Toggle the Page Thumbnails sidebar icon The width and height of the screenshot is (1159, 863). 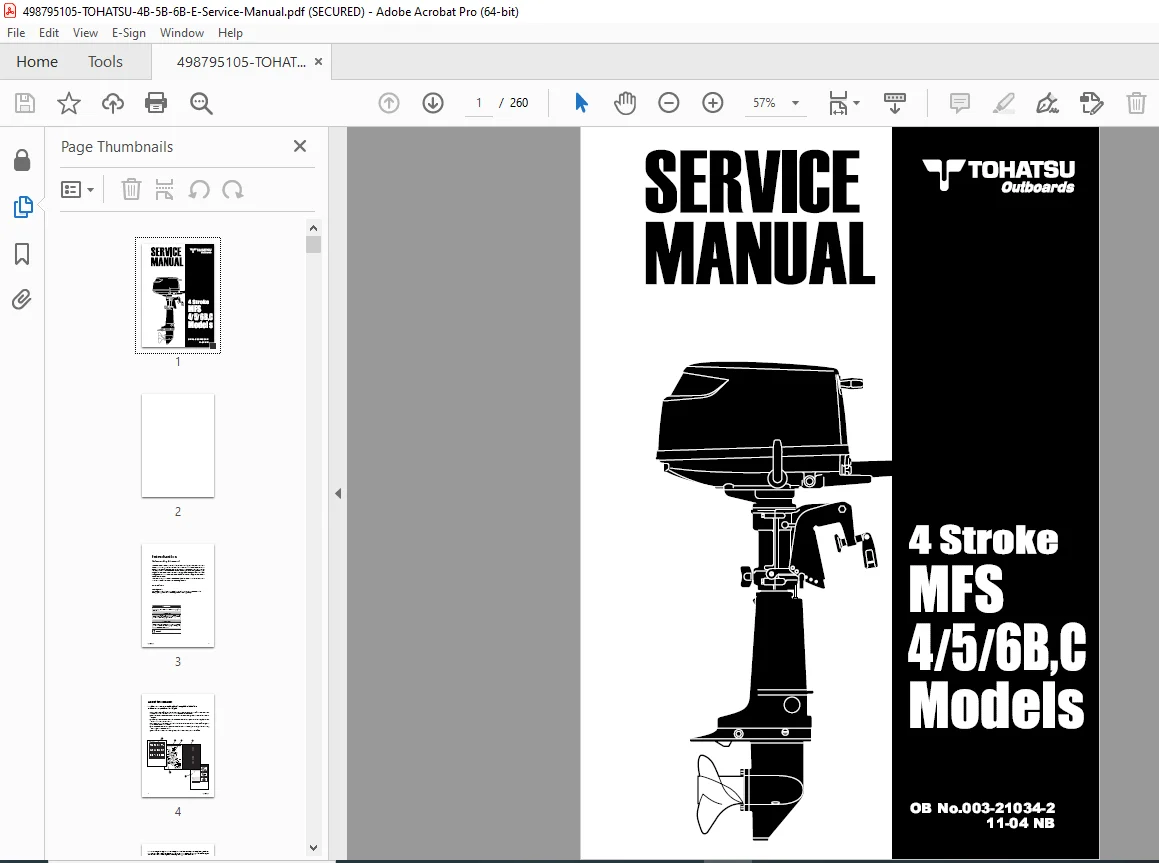coord(23,207)
